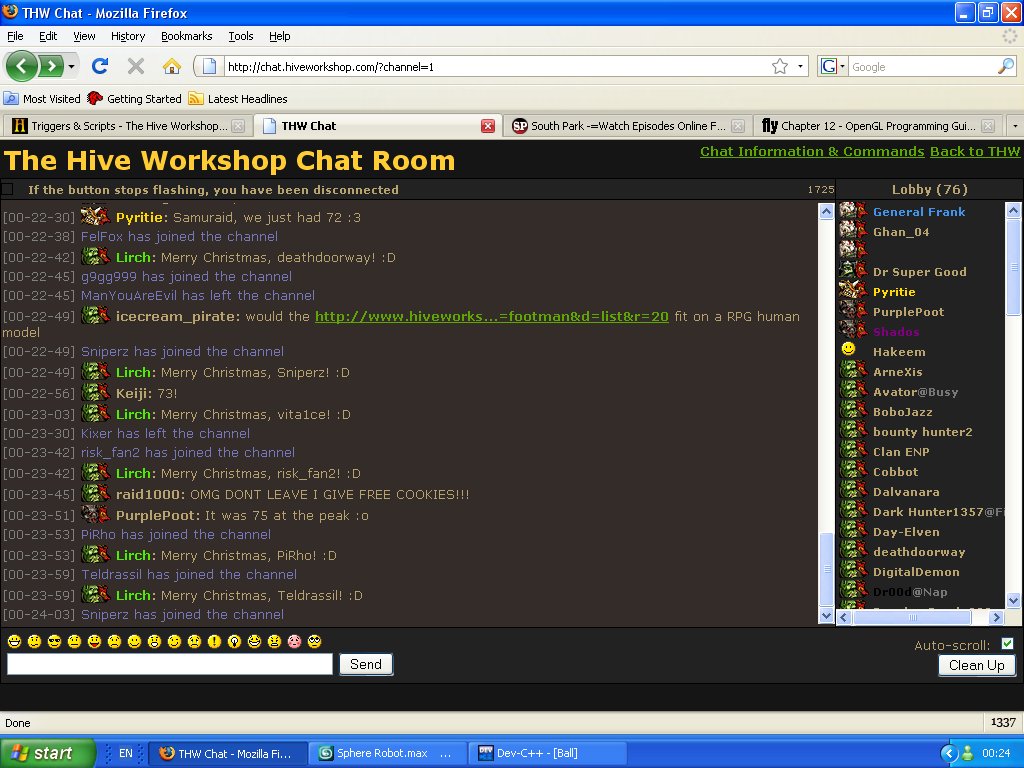Insert the angry gritted-teeth smiley
The height and width of the screenshot is (768, 1024).
click(x=274, y=641)
